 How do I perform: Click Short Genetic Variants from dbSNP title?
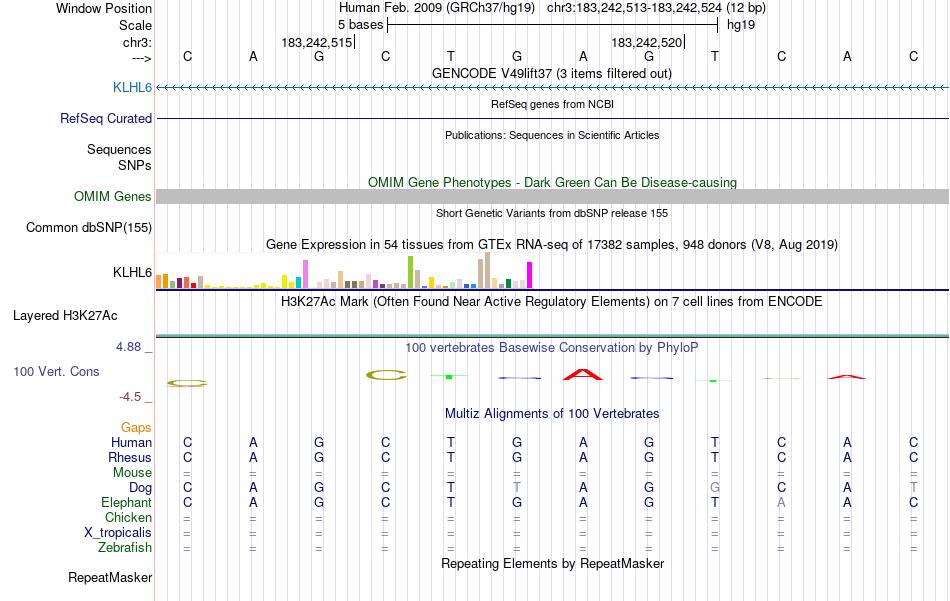552,213
